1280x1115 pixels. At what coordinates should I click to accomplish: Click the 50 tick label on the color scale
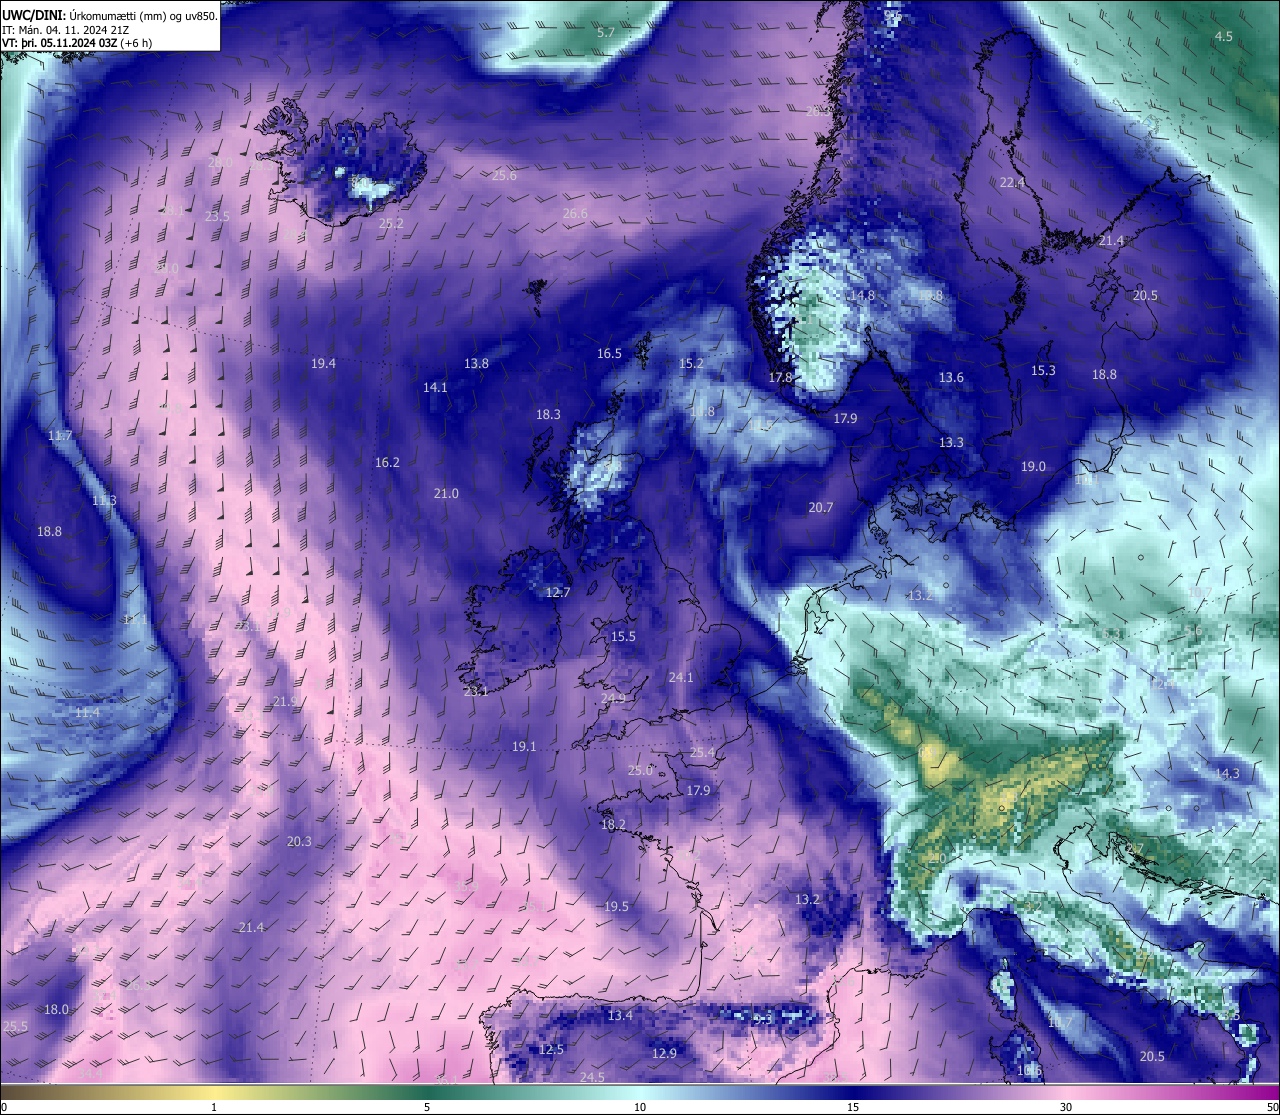[x=1271, y=1107]
